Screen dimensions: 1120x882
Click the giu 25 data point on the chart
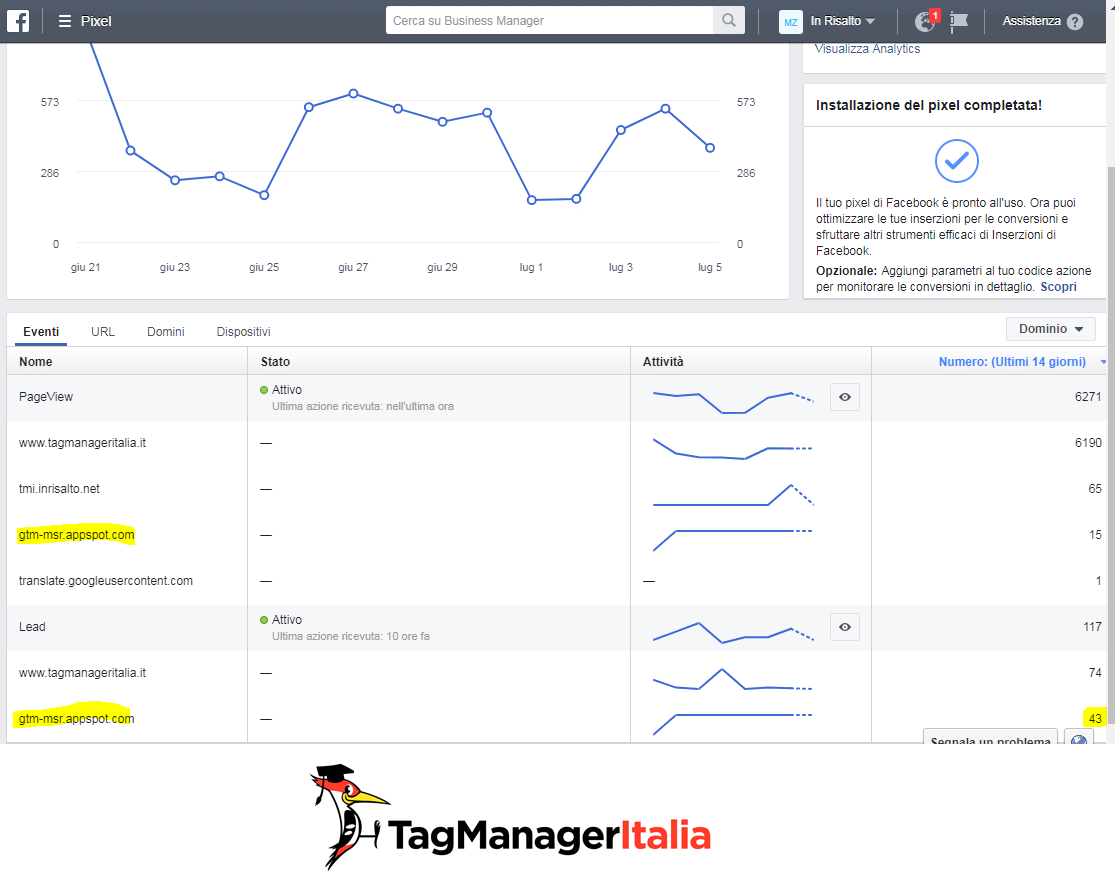coord(264,195)
